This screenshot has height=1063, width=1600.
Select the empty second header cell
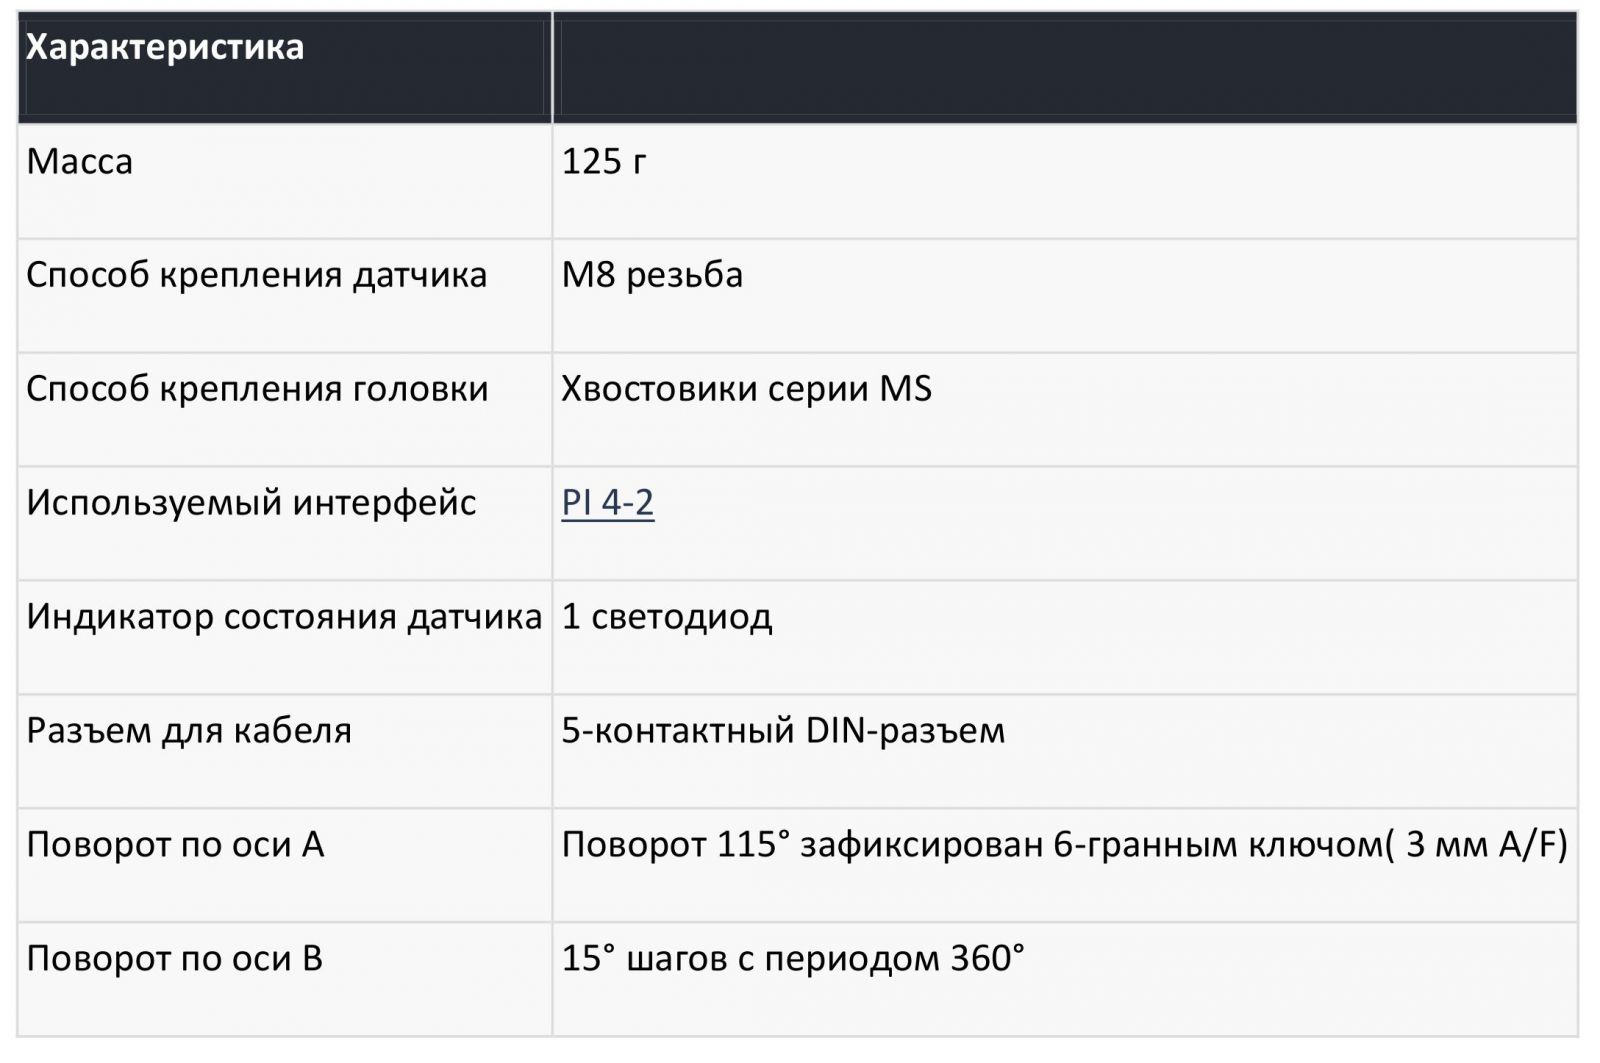tap(1065, 68)
